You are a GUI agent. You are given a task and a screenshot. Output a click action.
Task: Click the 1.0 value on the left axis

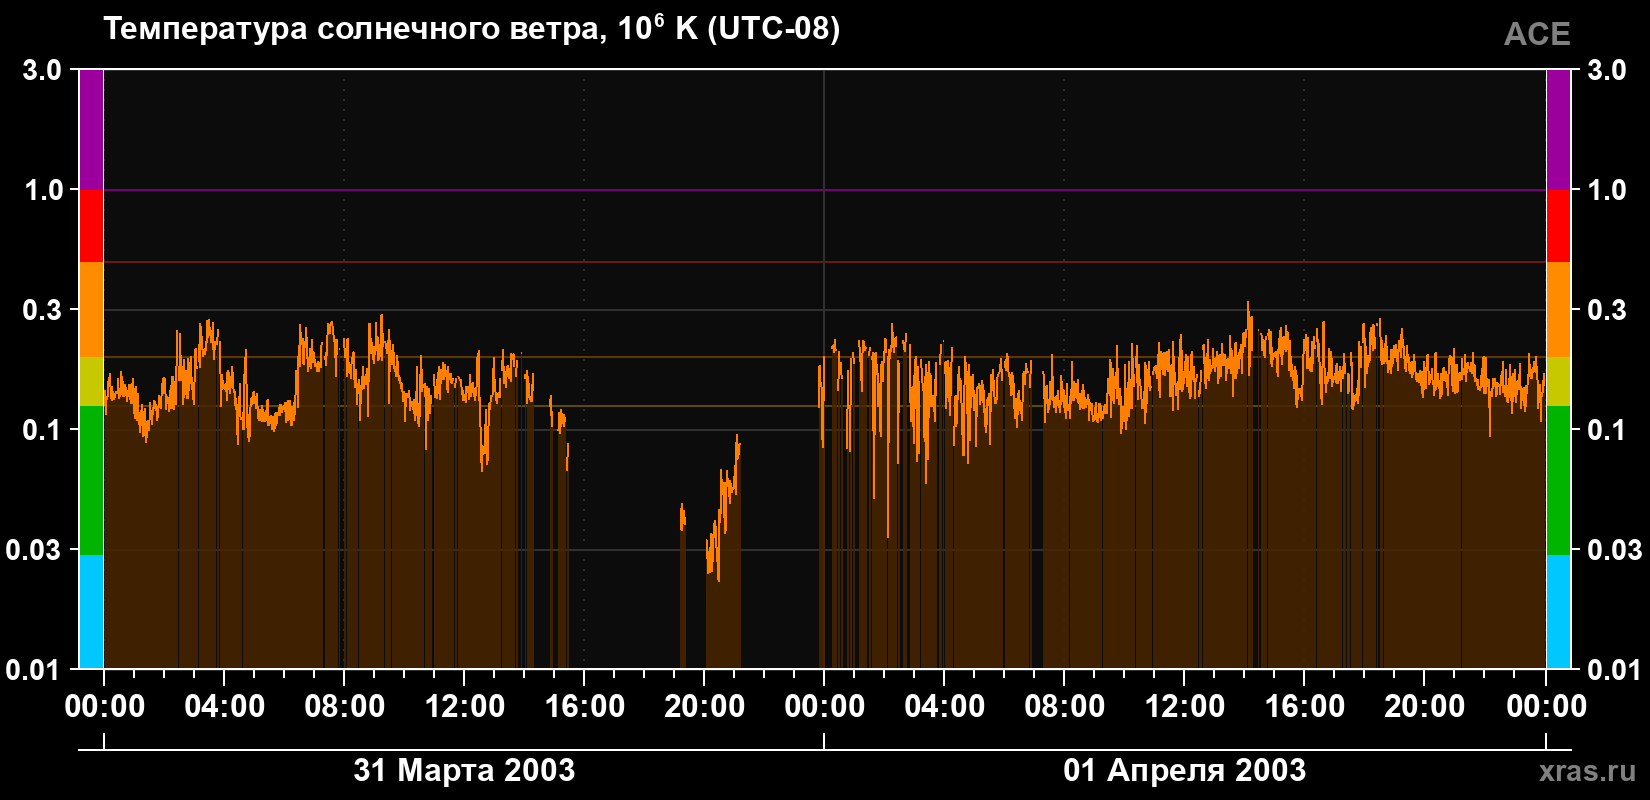pos(42,190)
